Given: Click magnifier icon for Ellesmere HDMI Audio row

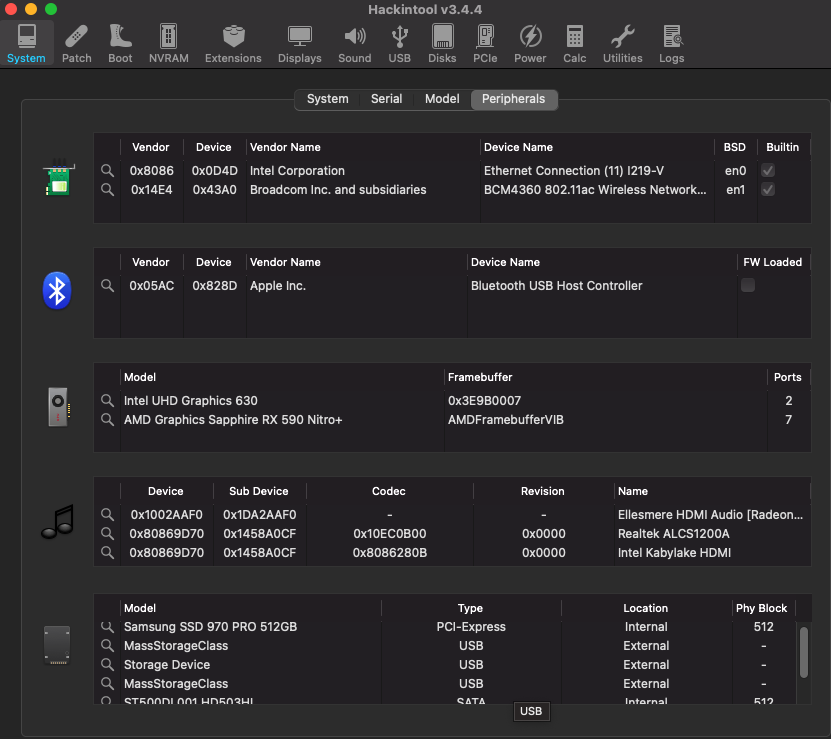Looking at the screenshot, I should [108, 514].
